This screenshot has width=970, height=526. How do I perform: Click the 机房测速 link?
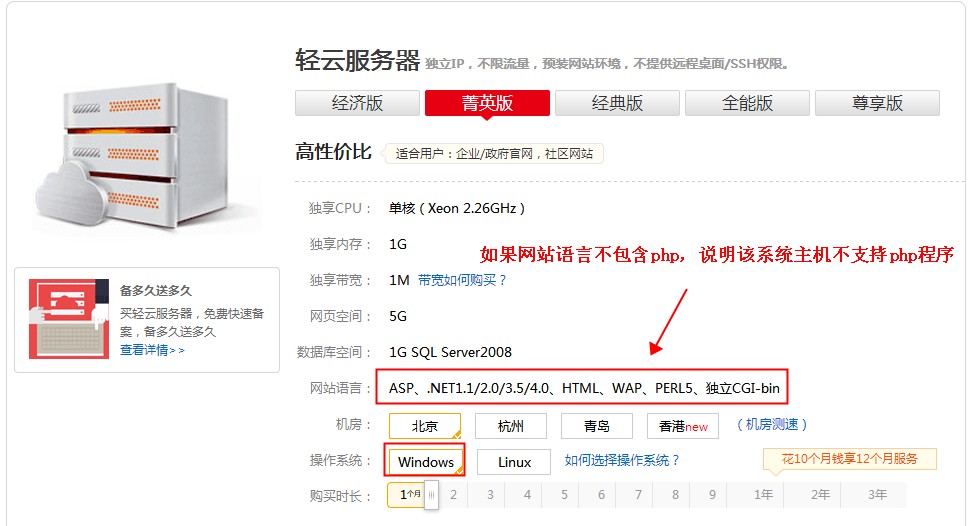pos(771,425)
